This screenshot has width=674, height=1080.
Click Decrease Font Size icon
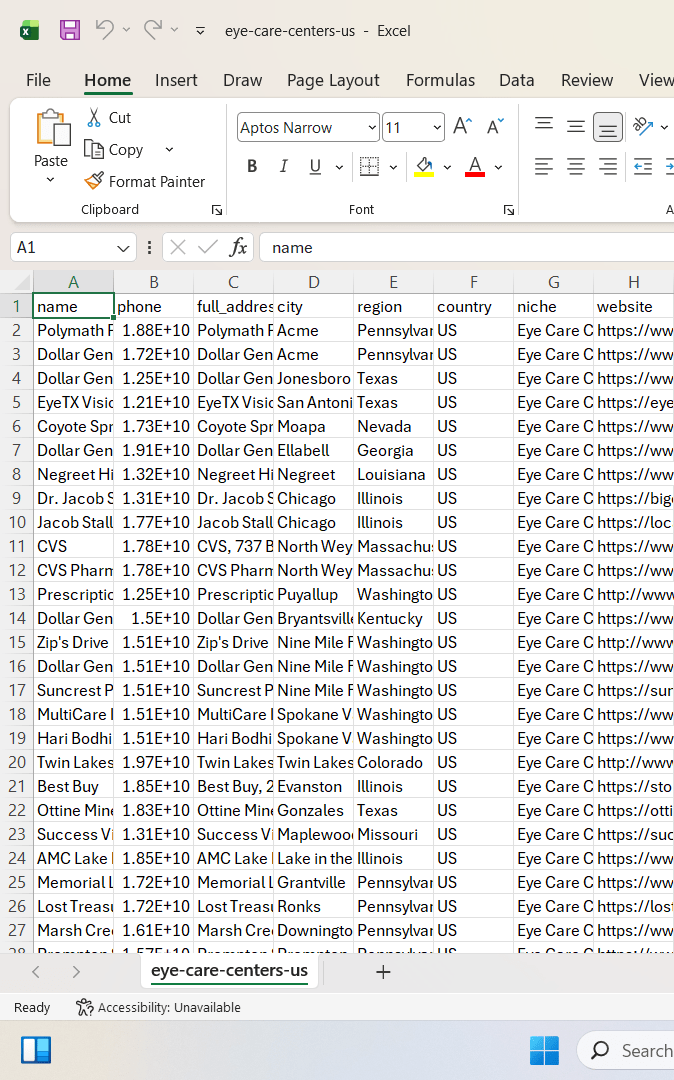[x=495, y=126]
